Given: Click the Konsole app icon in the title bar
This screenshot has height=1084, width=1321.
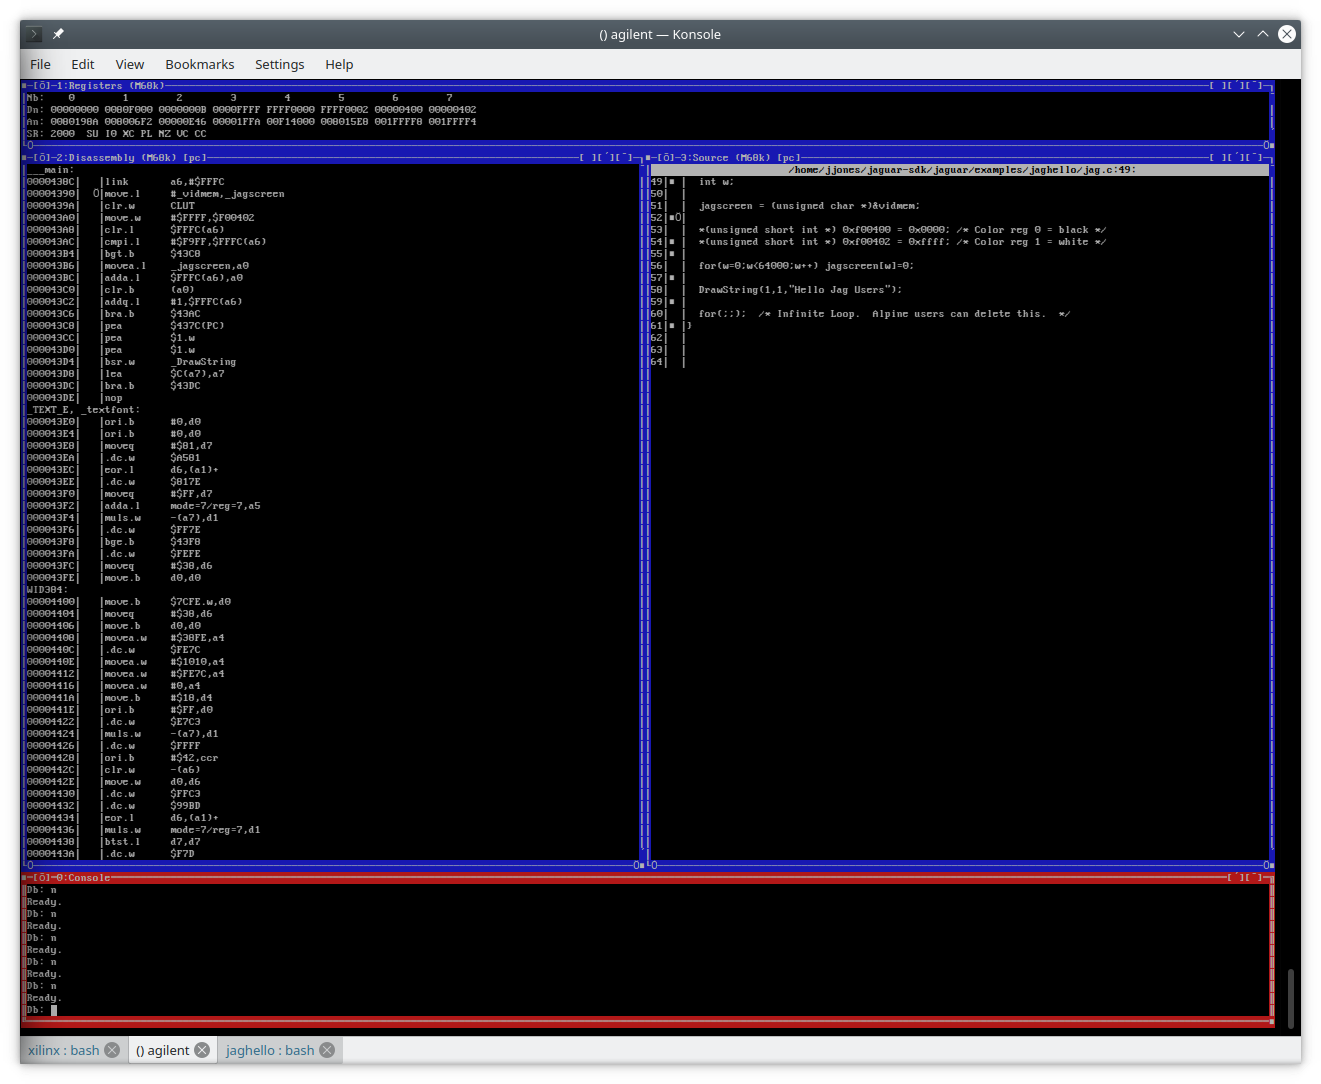Looking at the screenshot, I should click(34, 34).
